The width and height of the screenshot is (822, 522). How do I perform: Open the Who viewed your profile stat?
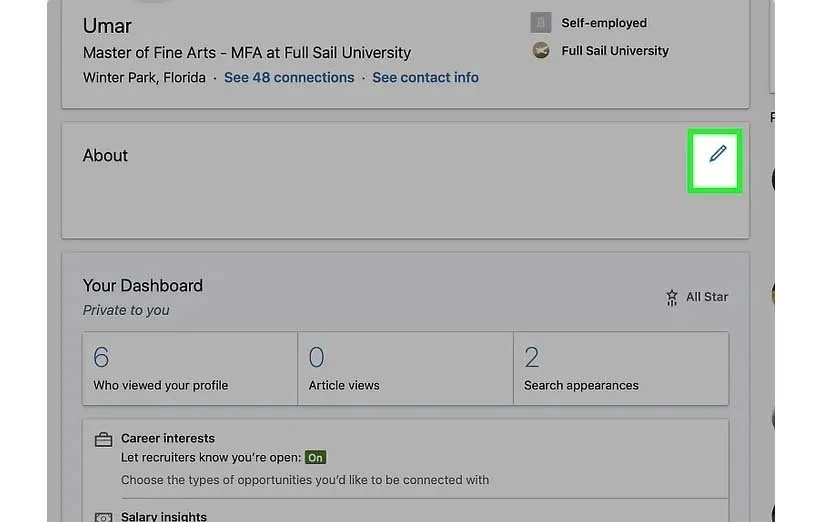tap(190, 368)
